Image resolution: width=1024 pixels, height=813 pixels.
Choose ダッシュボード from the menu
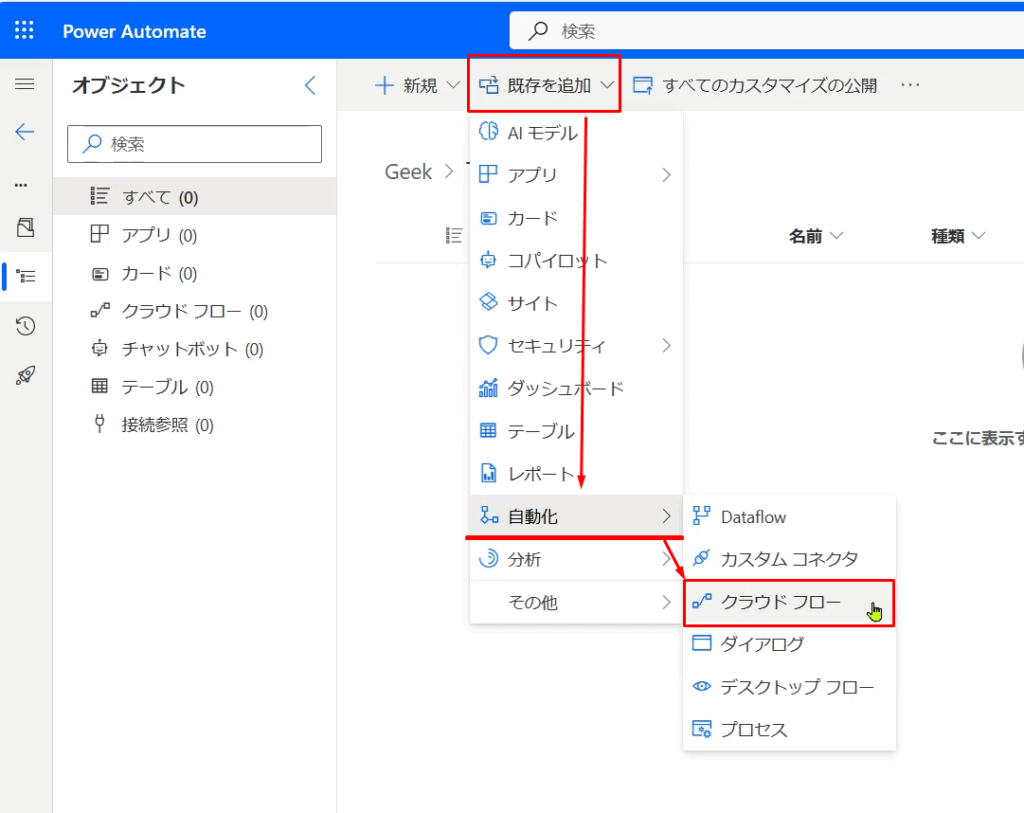[576, 389]
